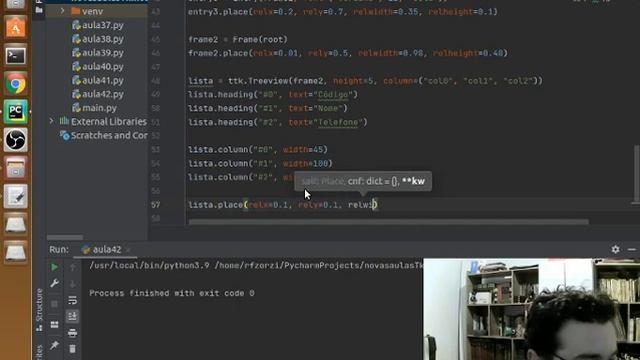Close the aula42 run tab
Image resolution: width=640 pixels, height=360 pixels.
pyautogui.click(x=128, y=249)
